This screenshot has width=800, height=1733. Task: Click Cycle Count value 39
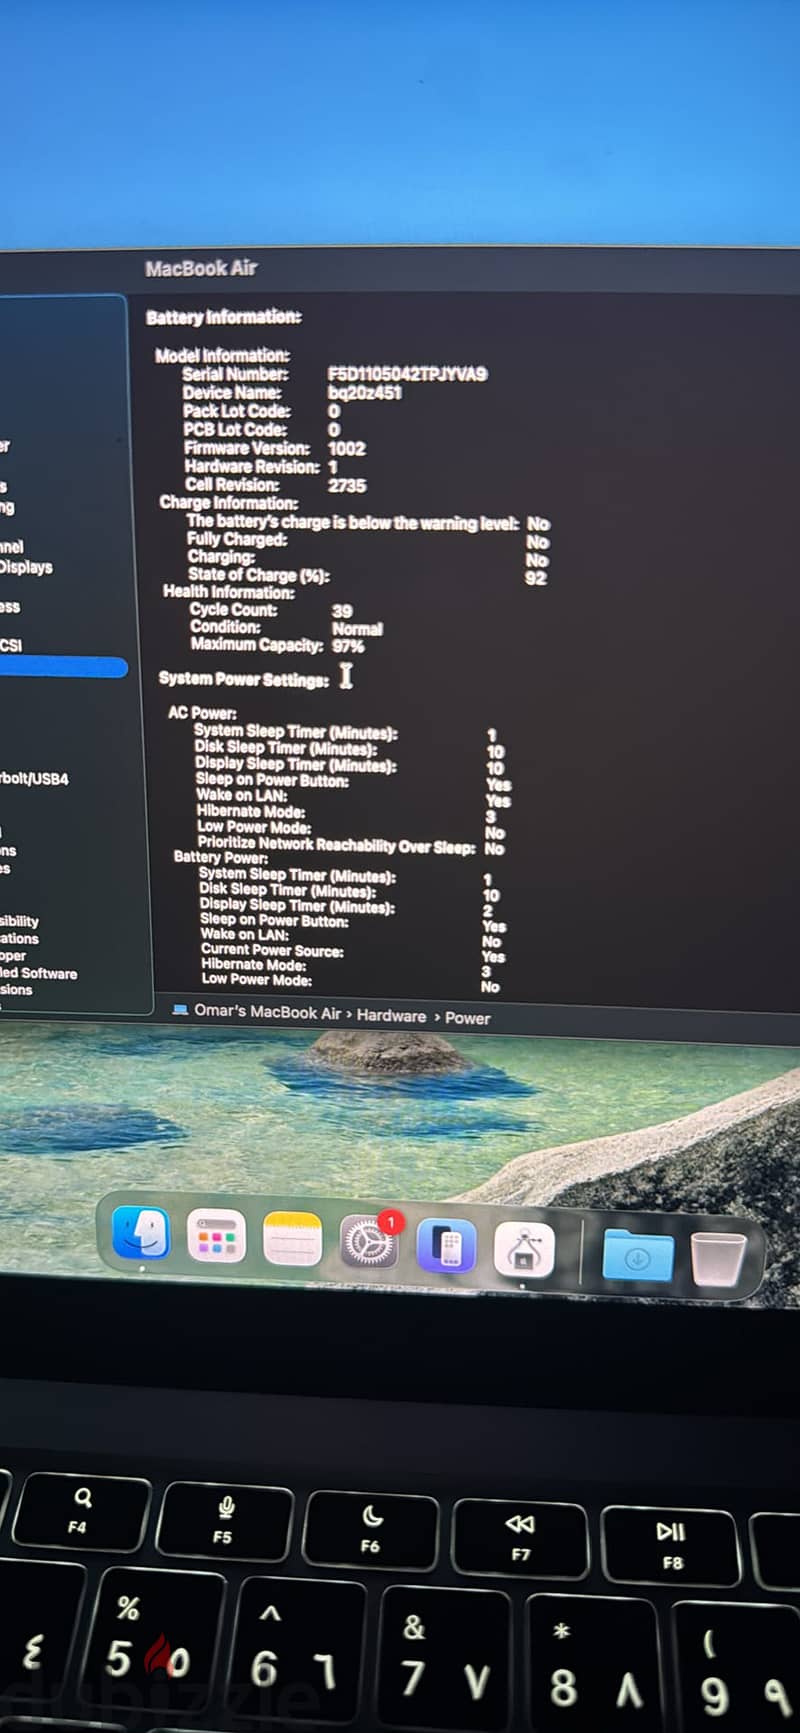(342, 611)
